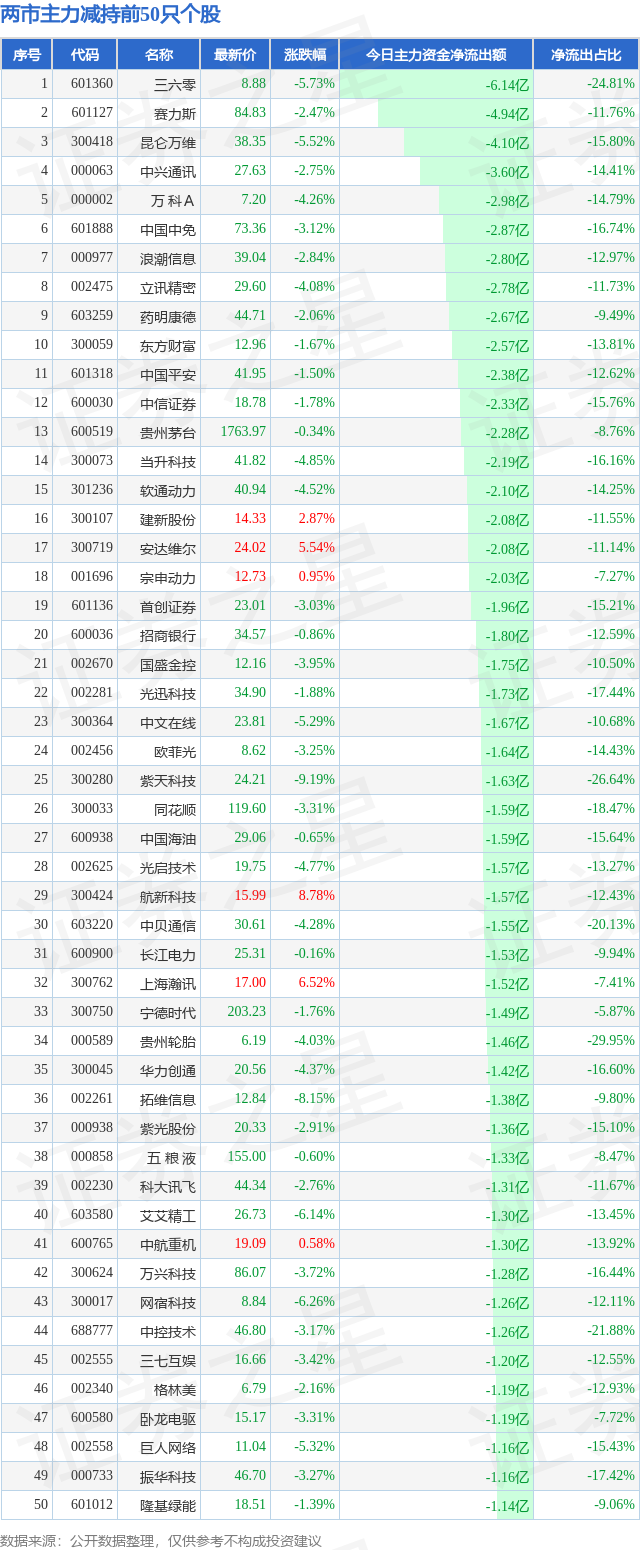Image resolution: width=640 pixels, height=1550 pixels.
Task: Select stock name 中国海油
Action: [x=168, y=838]
